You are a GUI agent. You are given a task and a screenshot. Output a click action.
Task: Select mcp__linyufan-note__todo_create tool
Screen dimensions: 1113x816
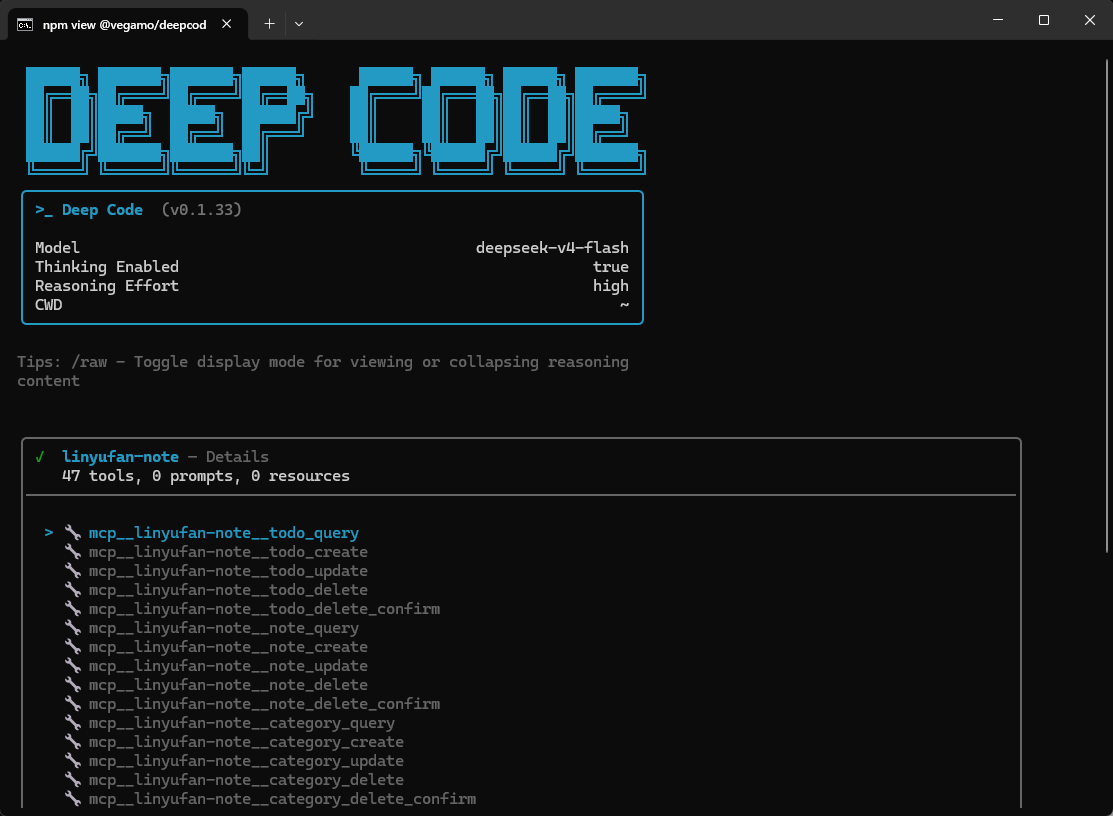tap(228, 551)
